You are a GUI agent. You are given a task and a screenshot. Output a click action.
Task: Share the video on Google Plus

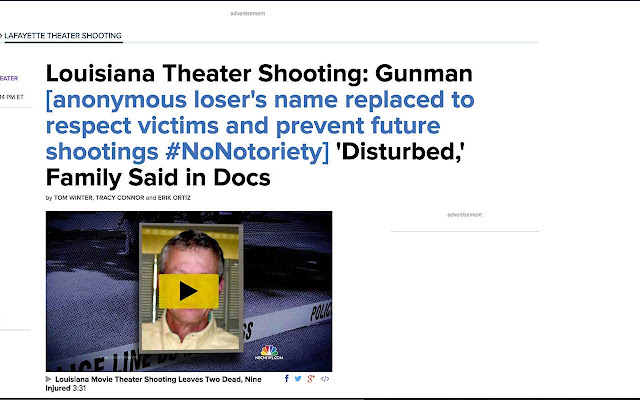pyautogui.click(x=311, y=379)
